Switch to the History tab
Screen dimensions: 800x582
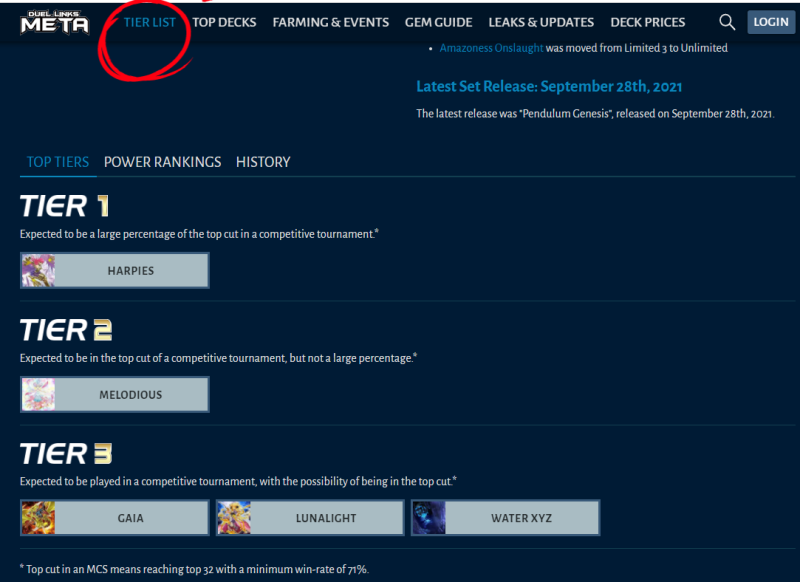click(263, 162)
